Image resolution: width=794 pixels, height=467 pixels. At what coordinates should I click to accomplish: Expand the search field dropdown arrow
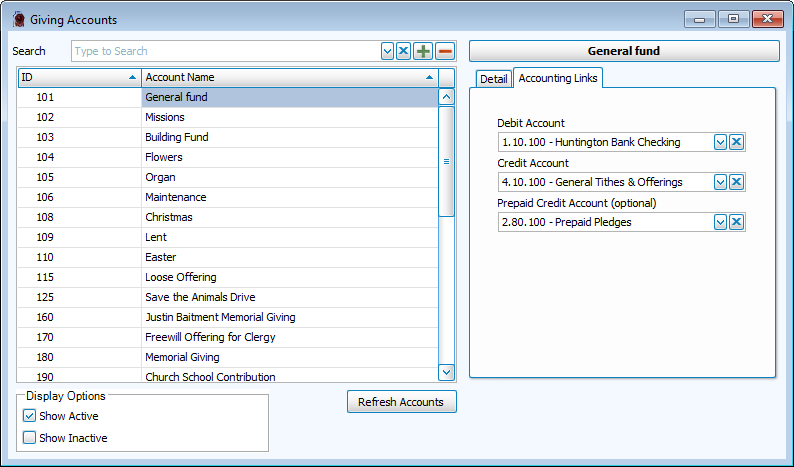pos(388,51)
